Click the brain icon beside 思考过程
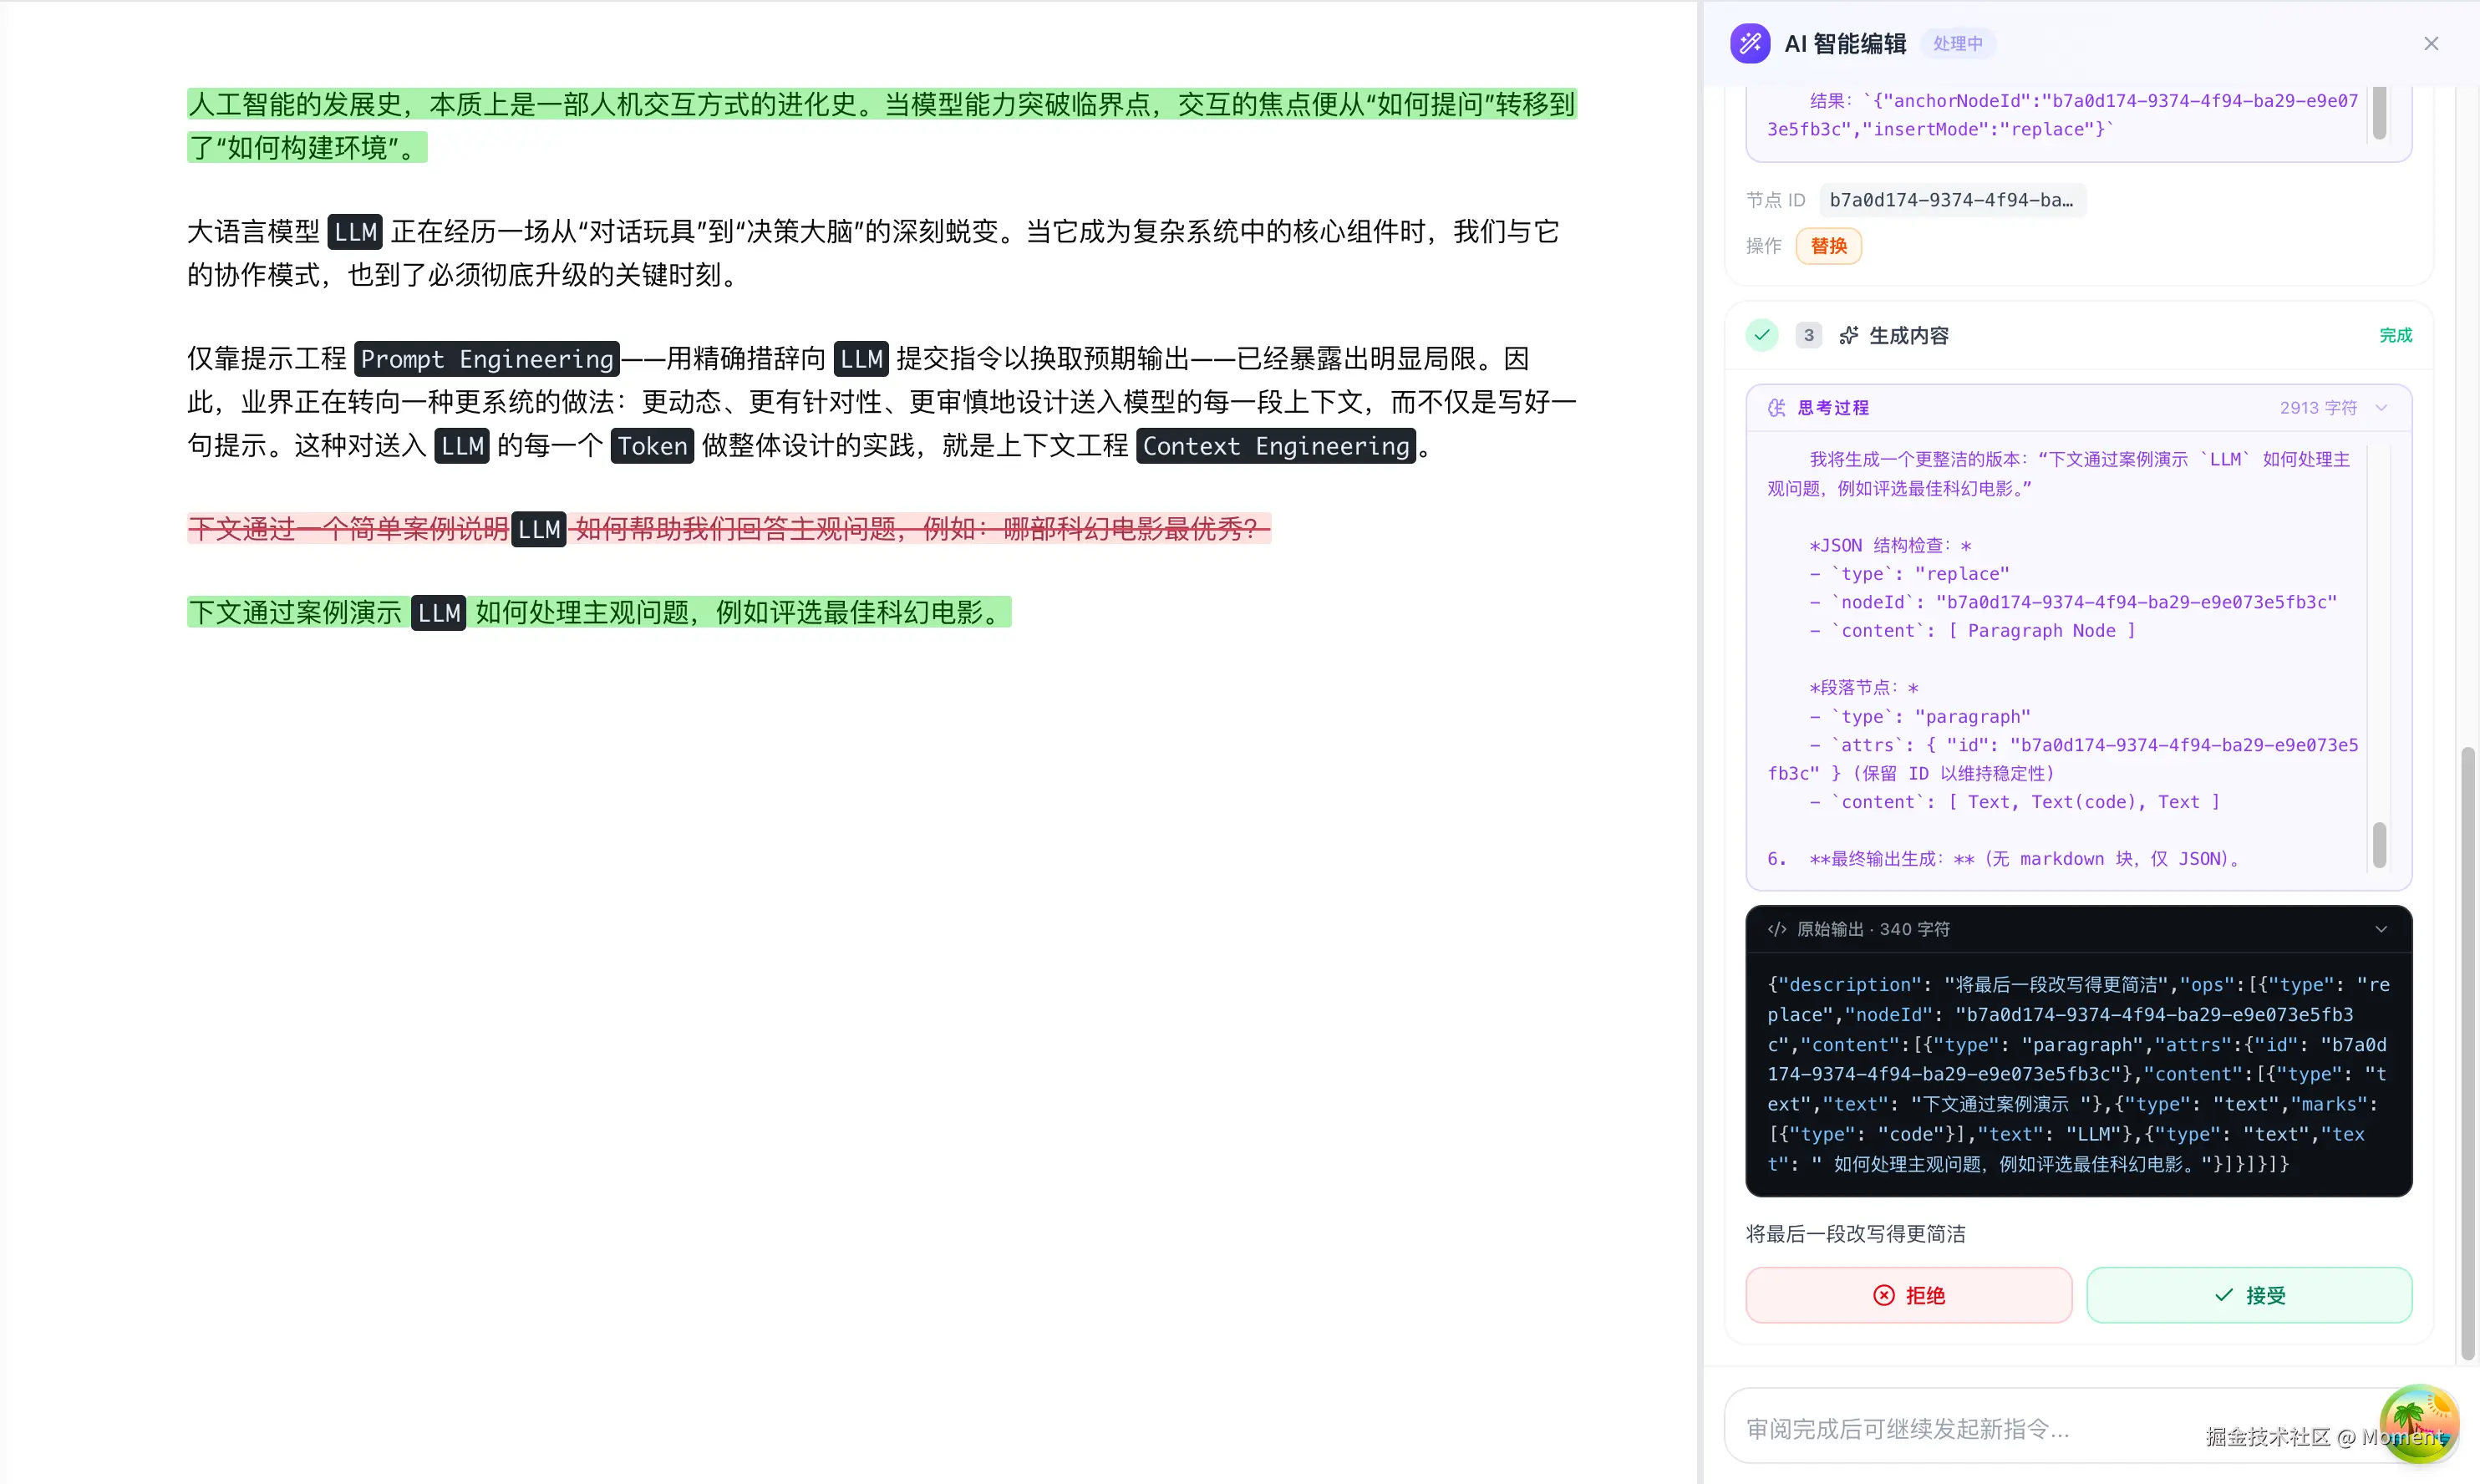The width and height of the screenshot is (2480, 1484). [x=1776, y=407]
